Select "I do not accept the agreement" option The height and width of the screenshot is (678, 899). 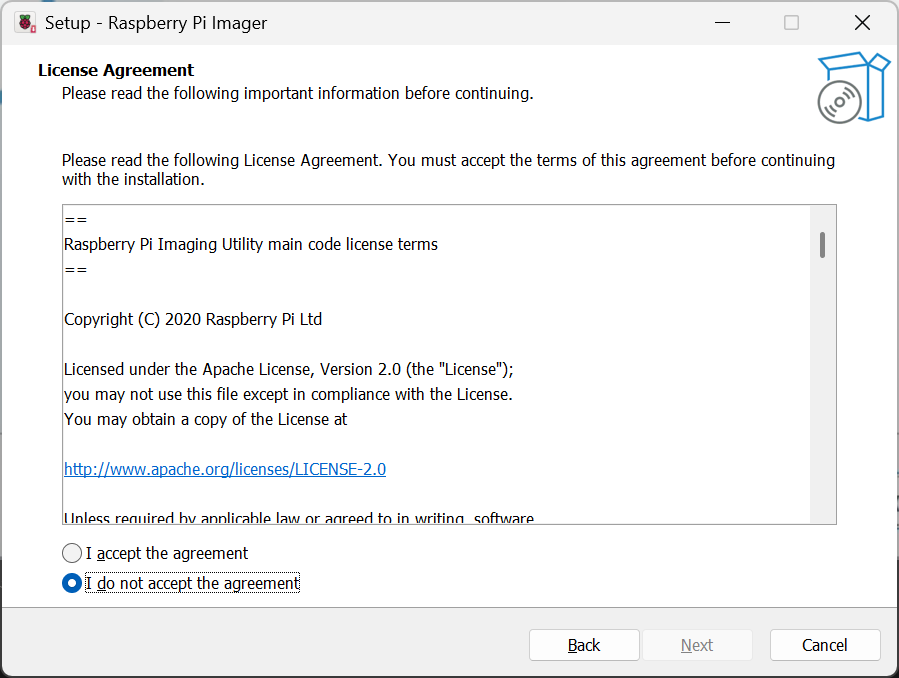click(x=72, y=583)
